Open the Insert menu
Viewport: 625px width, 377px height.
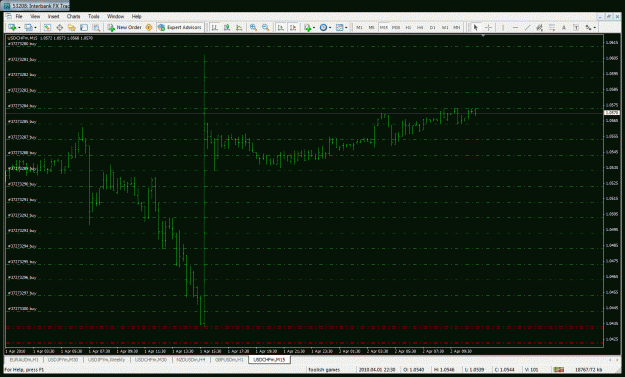click(x=53, y=16)
